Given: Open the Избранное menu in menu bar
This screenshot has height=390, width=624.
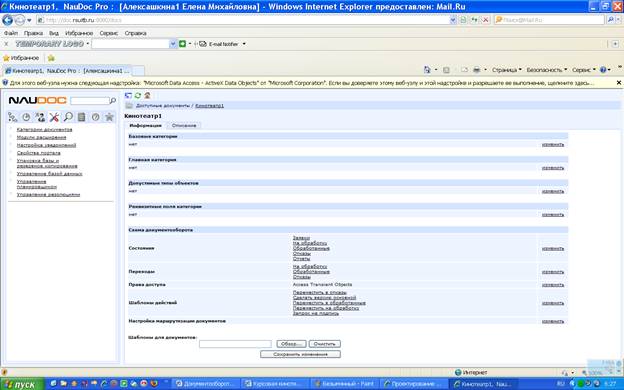Looking at the screenshot, I should pyautogui.click(x=79, y=33).
